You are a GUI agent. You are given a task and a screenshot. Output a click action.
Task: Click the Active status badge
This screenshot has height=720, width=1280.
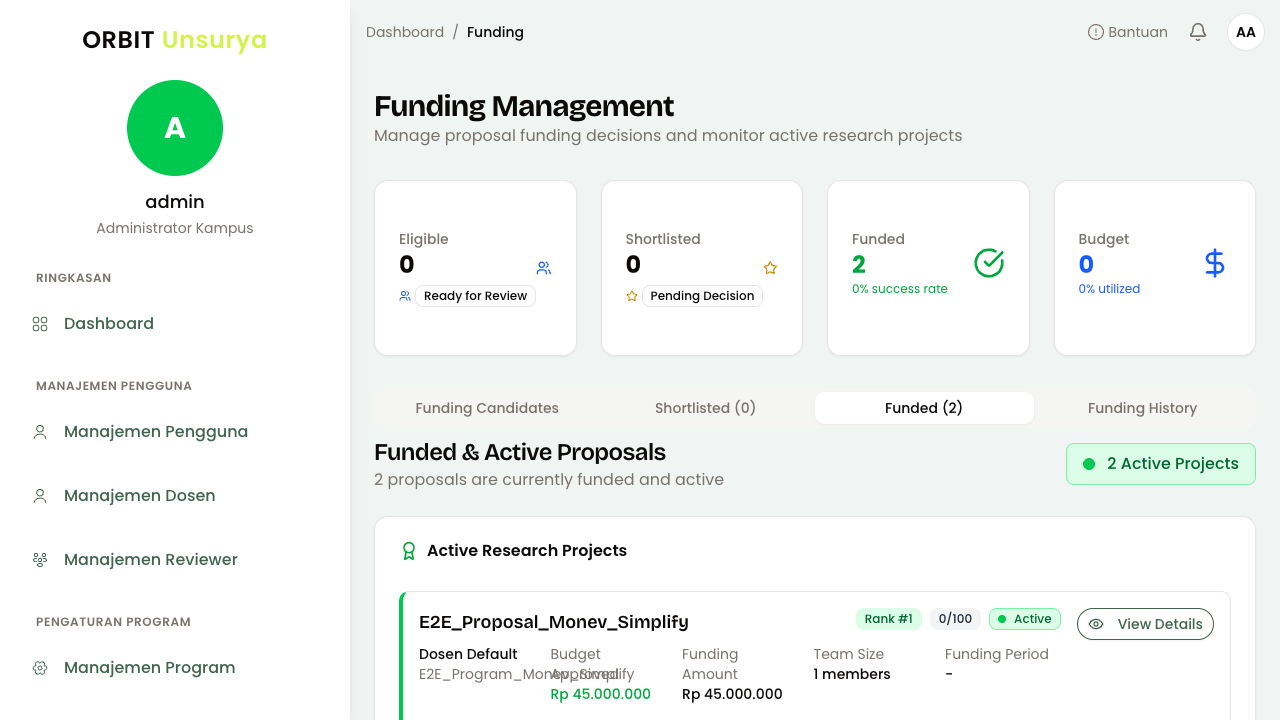click(1025, 619)
